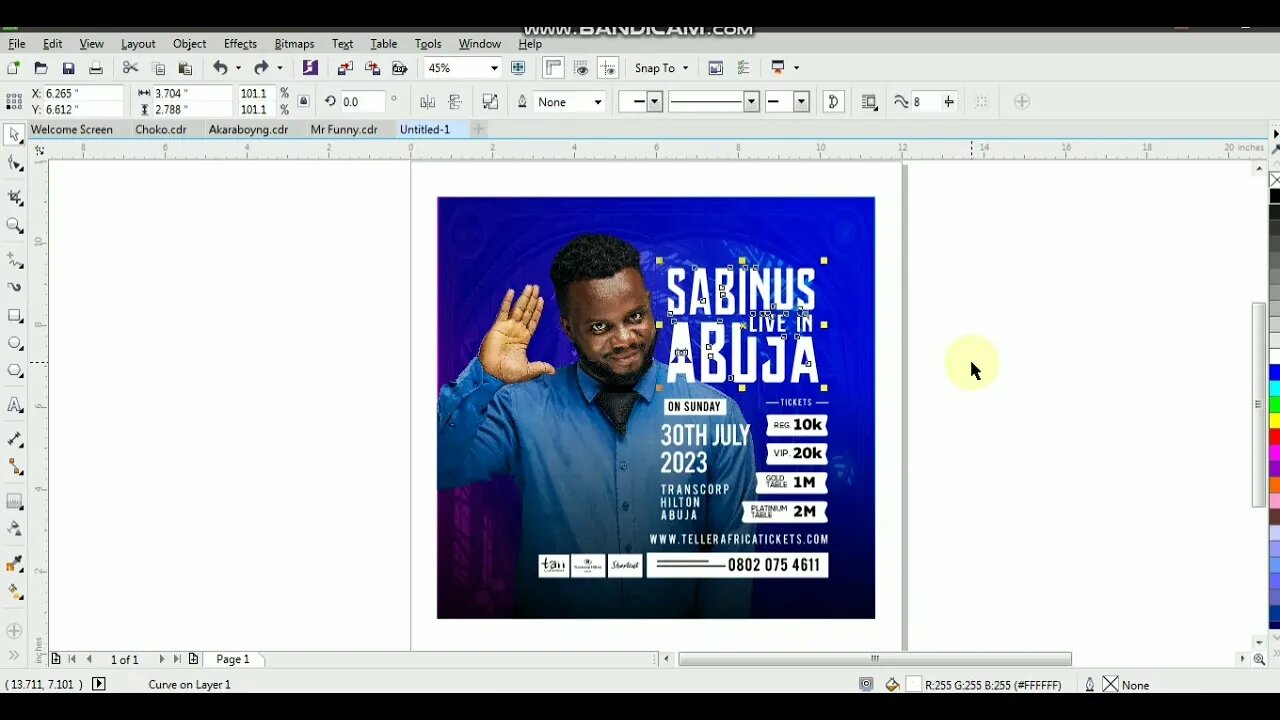Viewport: 1280px width, 720px height.
Task: Expand the application launcher dropdown
Action: 796,68
